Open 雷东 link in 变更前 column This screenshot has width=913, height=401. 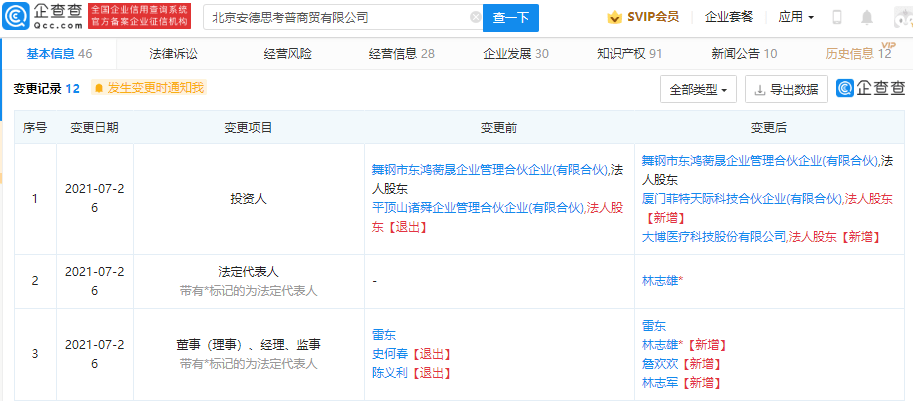384,335
